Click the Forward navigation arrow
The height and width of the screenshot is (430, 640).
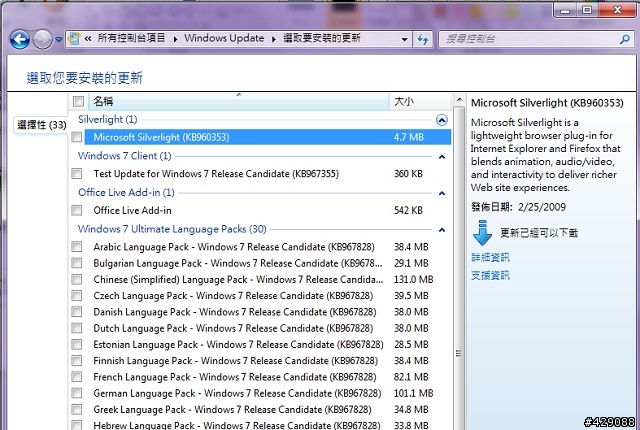click(42, 40)
